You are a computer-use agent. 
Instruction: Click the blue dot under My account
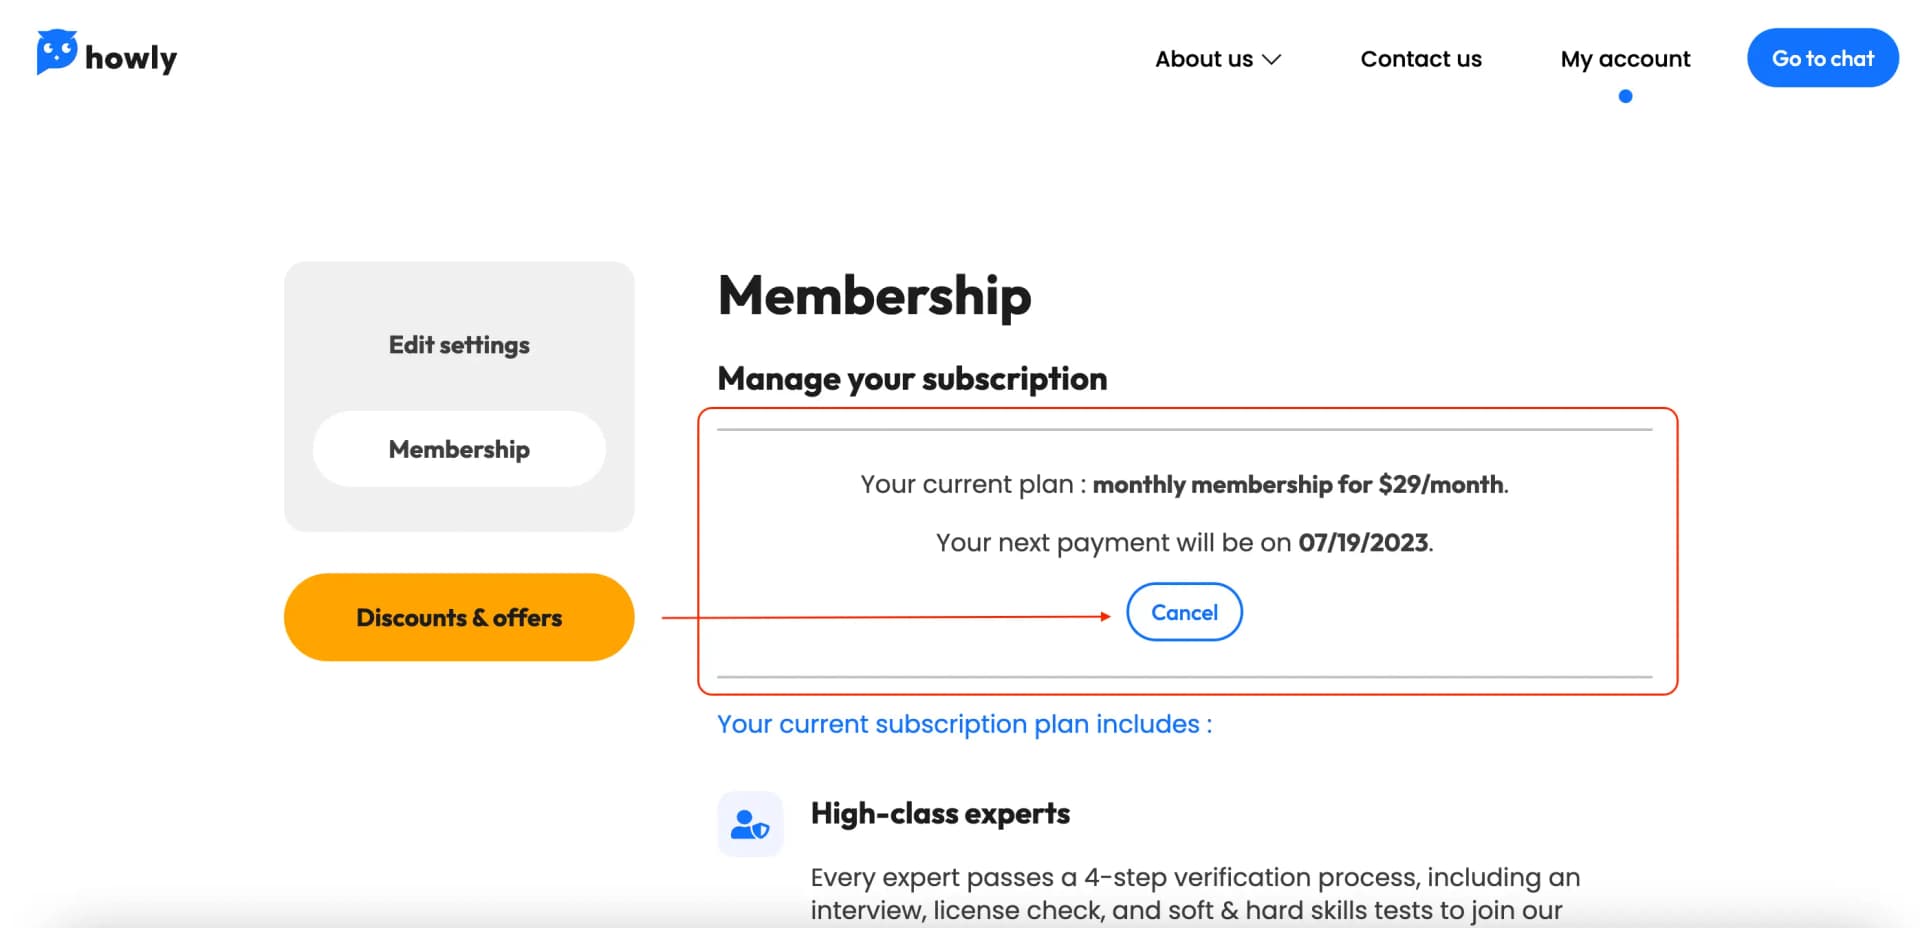pos(1625,97)
